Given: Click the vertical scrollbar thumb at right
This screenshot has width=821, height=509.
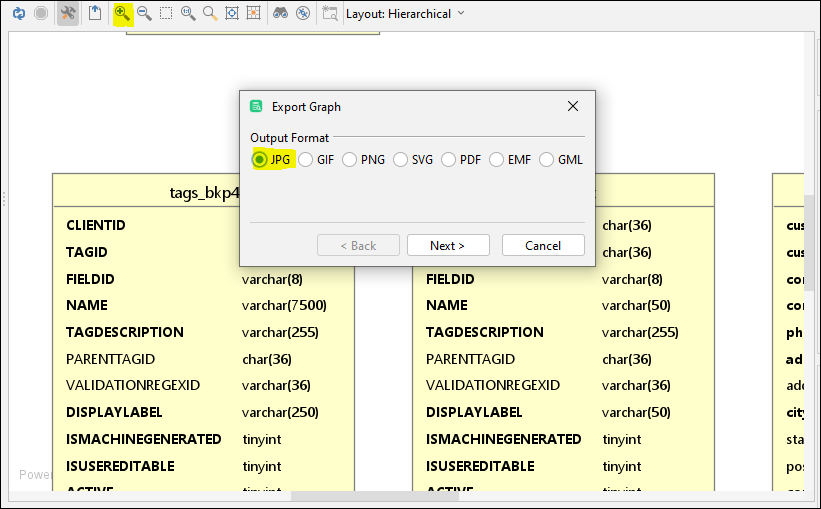Looking at the screenshot, I should point(809,242).
